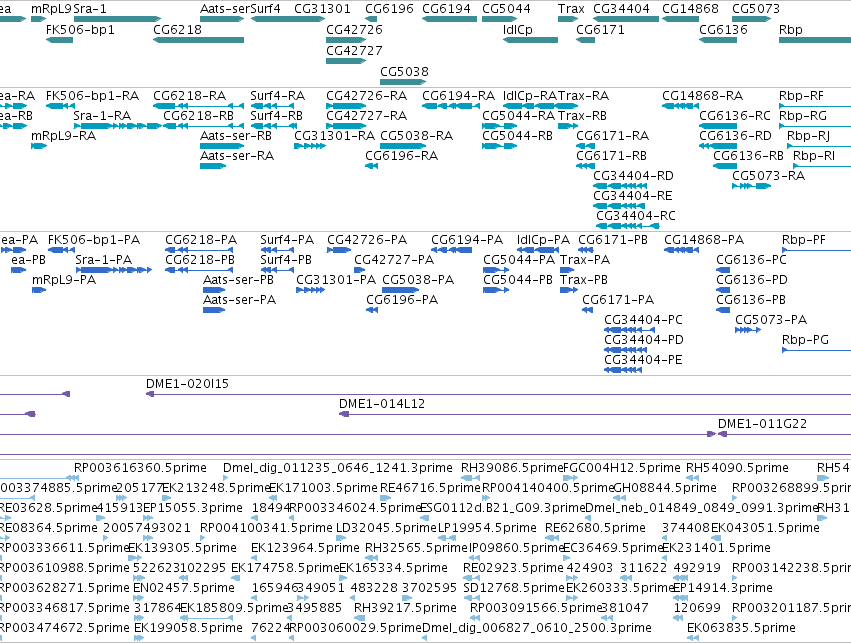Click protein CG34404-PD
This screenshot has height=643, width=851.
coord(644,340)
